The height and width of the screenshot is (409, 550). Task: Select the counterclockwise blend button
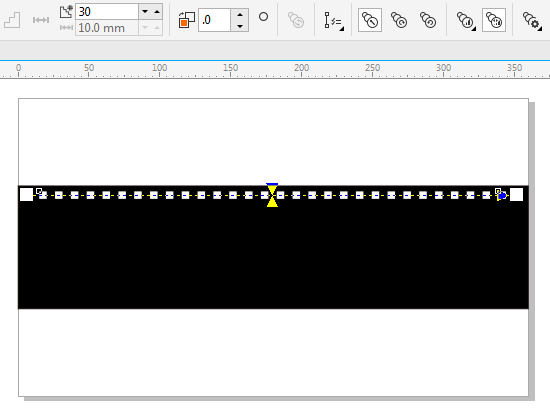pos(428,20)
